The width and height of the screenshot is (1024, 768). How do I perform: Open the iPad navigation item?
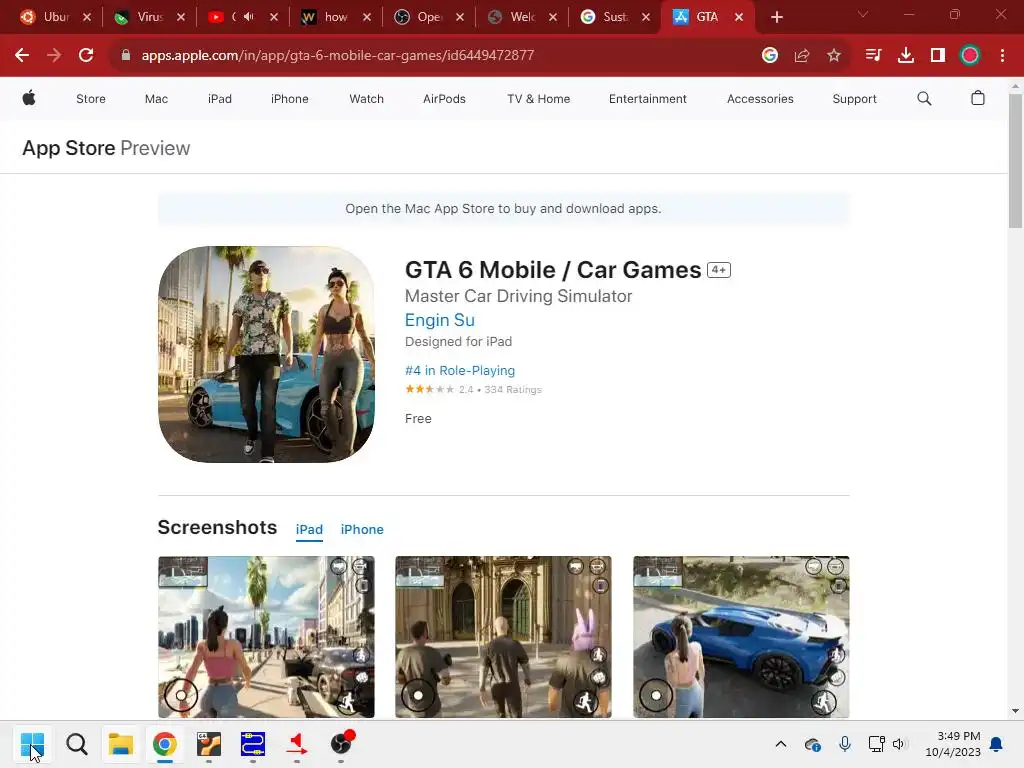(x=219, y=99)
